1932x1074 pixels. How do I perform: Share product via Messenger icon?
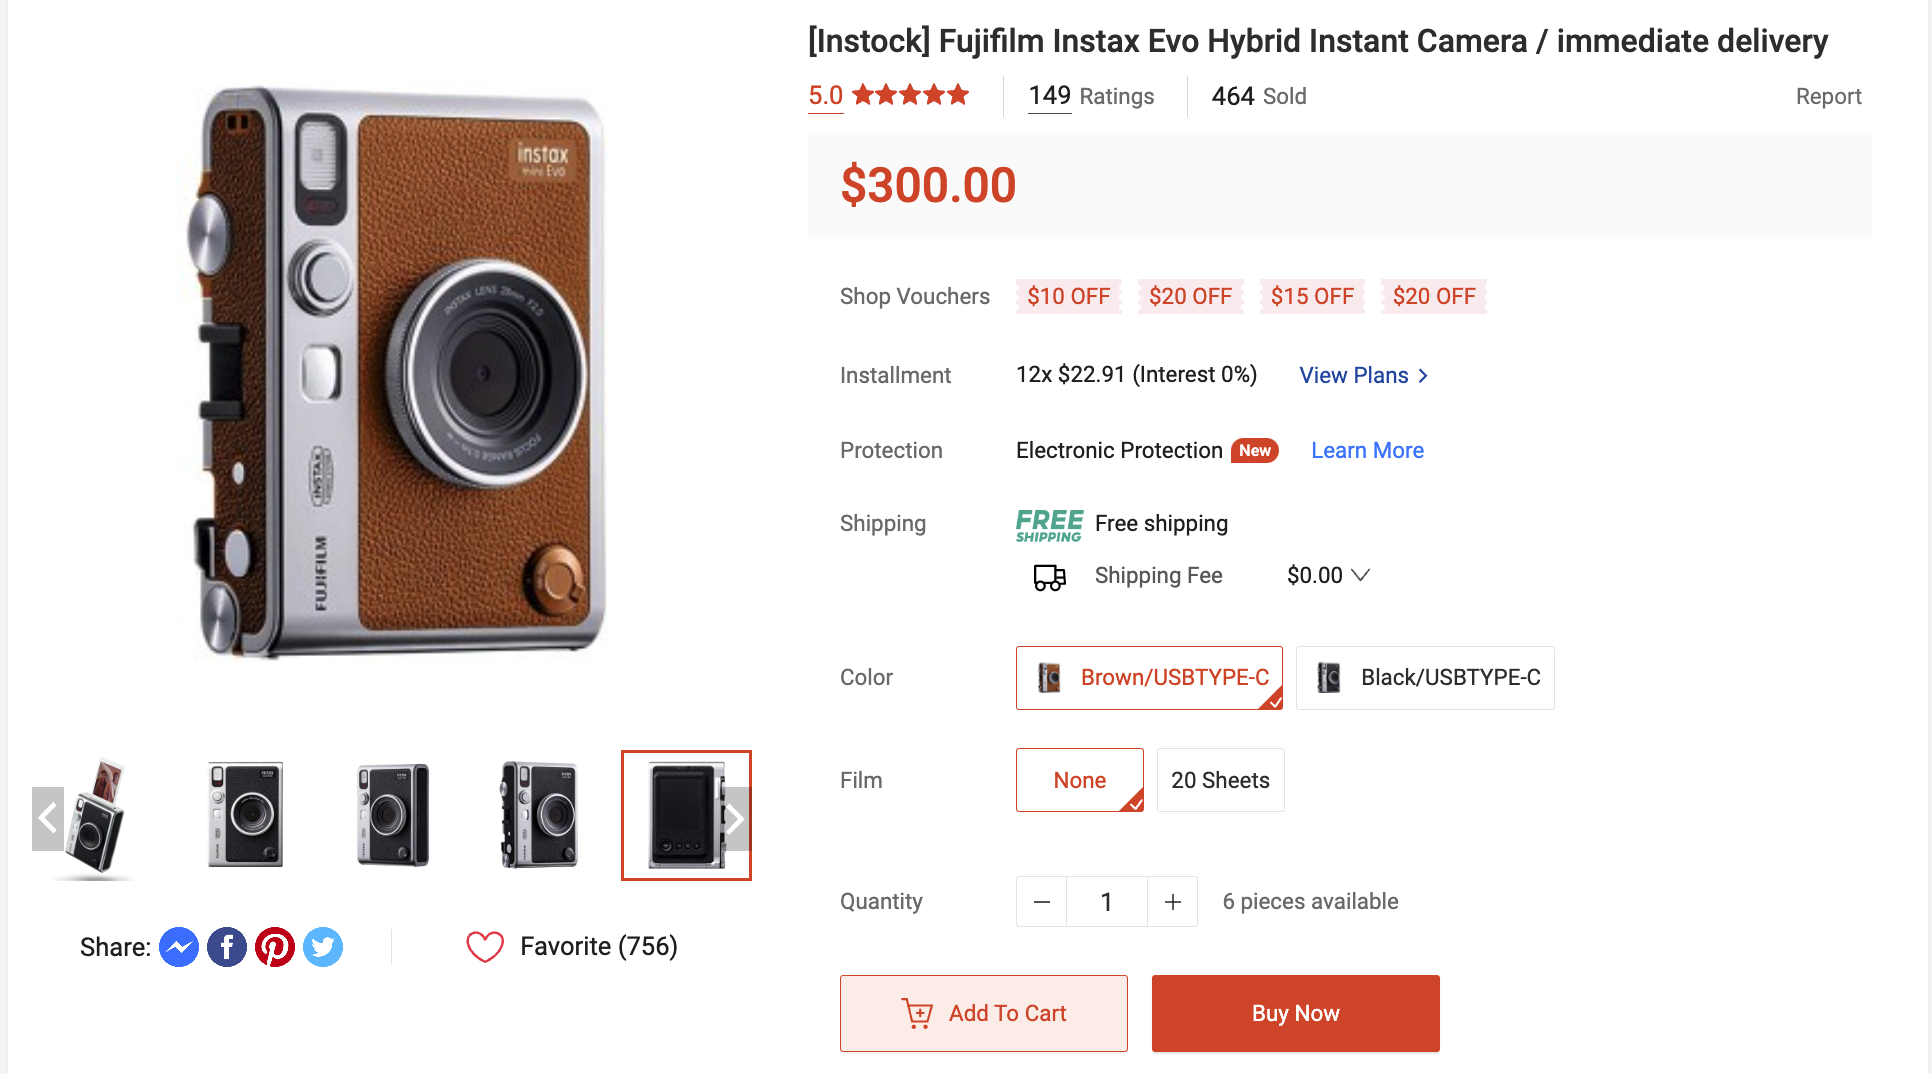coord(179,947)
